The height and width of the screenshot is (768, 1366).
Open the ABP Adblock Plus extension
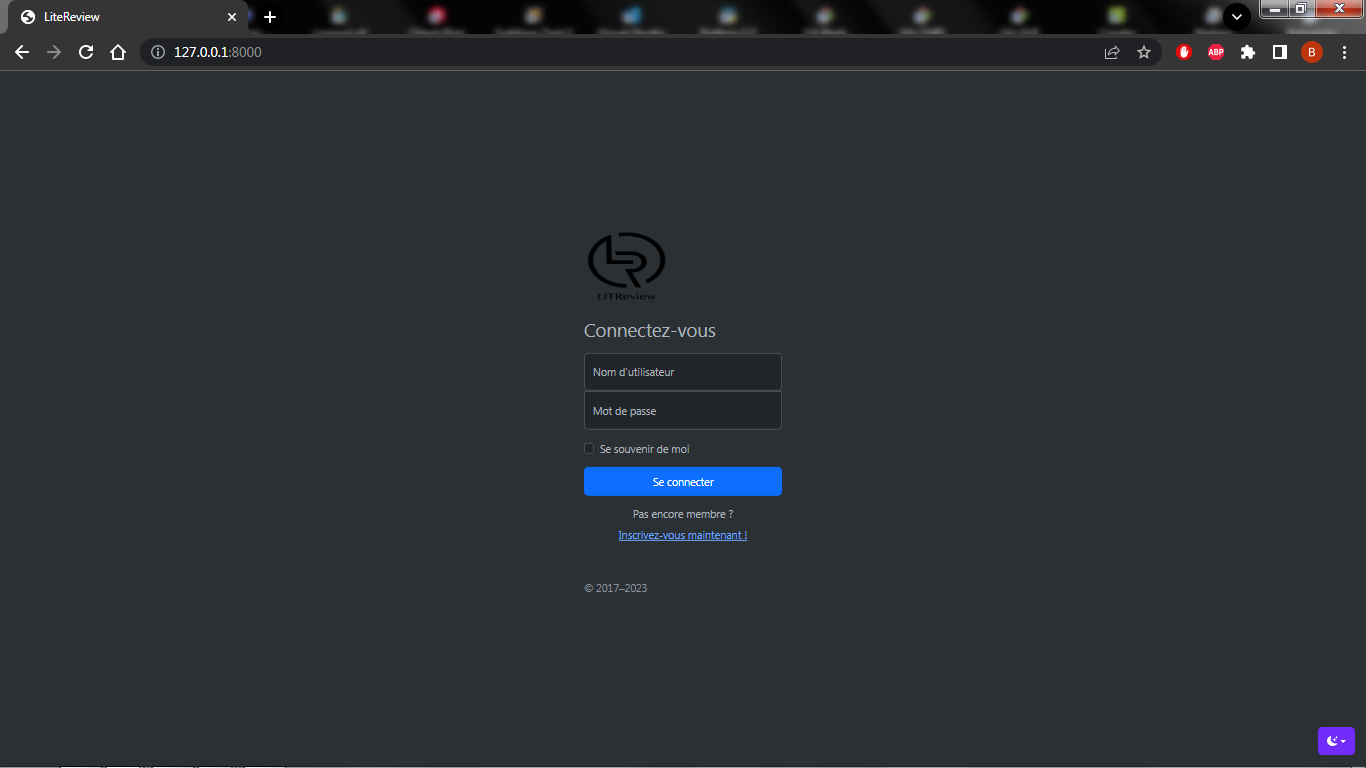click(1216, 52)
